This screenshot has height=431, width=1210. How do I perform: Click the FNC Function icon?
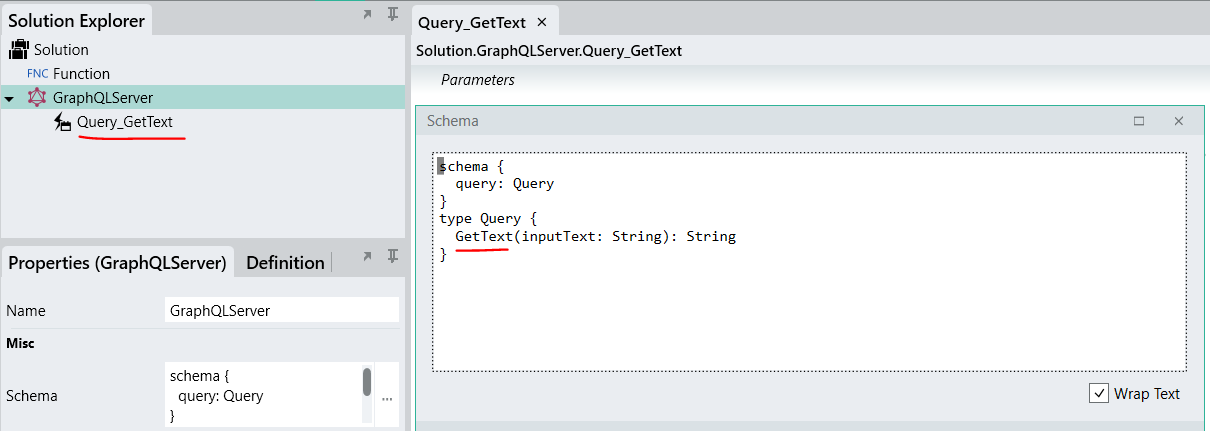point(37,74)
